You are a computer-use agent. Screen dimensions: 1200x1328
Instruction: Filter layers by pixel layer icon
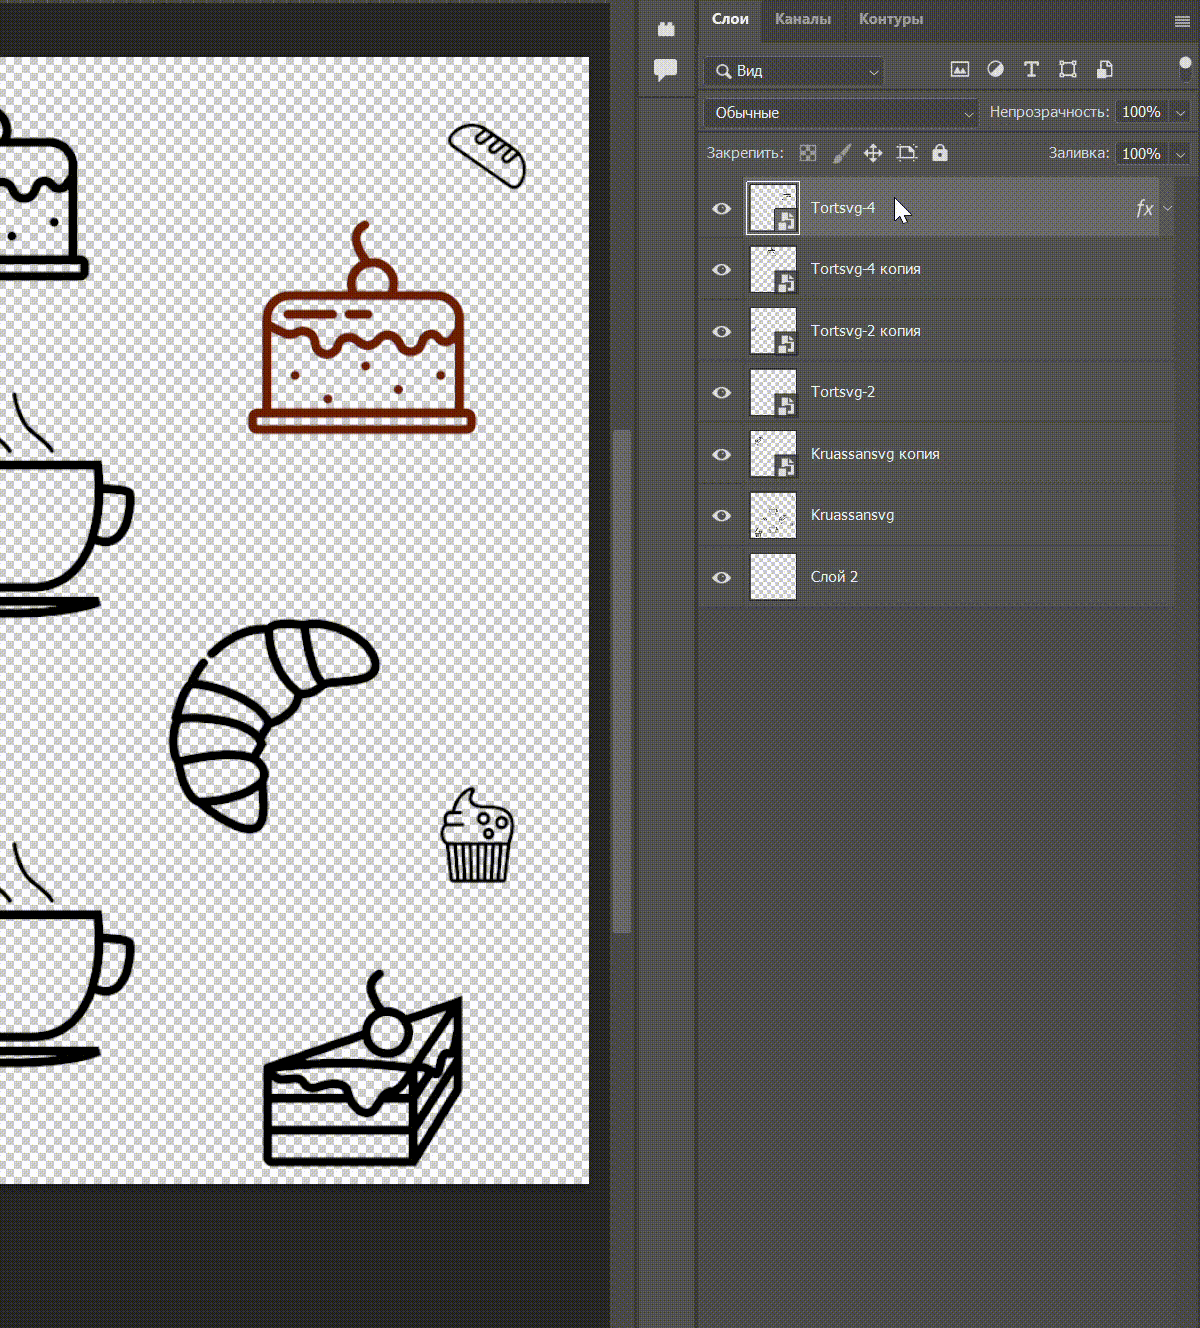coord(960,70)
